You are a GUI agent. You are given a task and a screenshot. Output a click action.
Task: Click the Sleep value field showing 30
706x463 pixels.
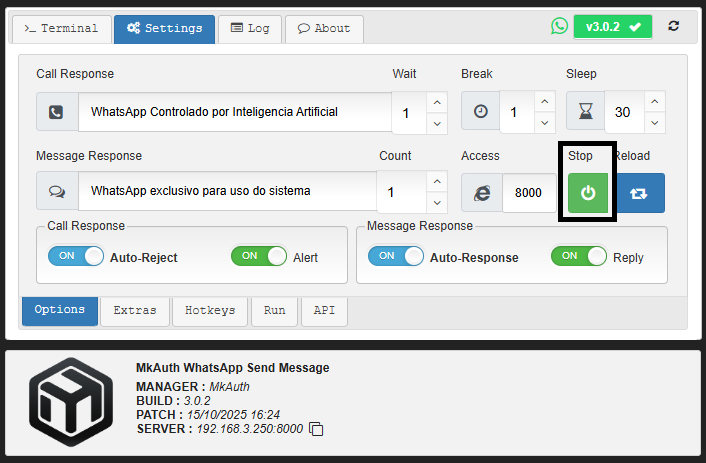pos(625,112)
